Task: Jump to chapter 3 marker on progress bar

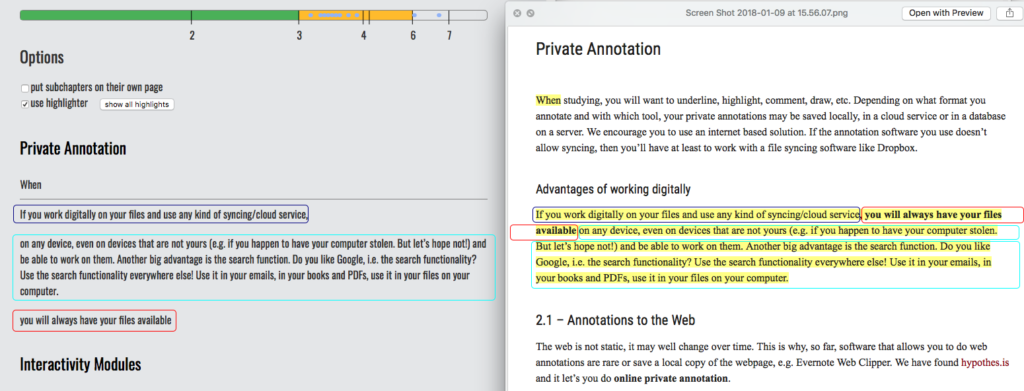Action: pos(299,35)
